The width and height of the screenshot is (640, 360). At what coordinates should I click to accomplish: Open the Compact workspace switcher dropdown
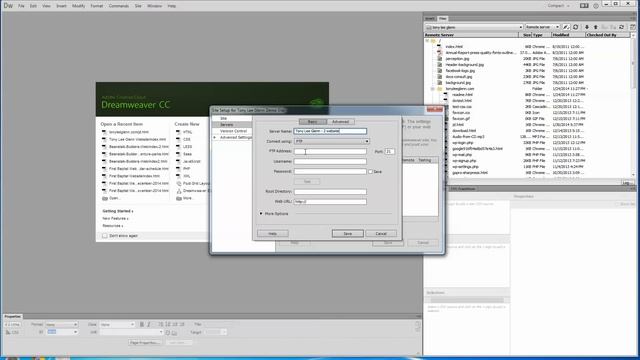pos(559,6)
